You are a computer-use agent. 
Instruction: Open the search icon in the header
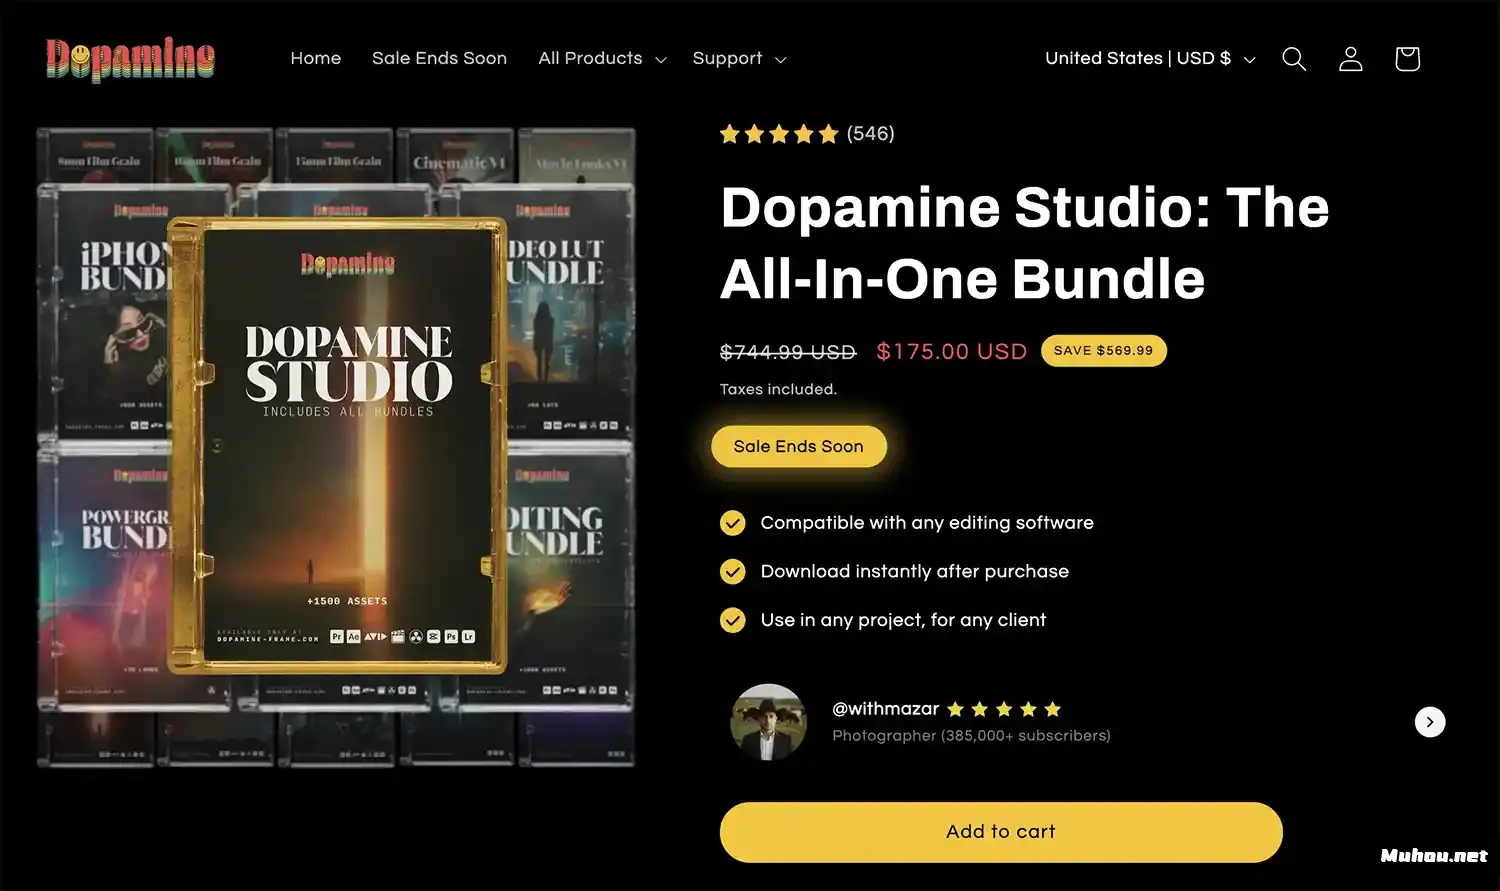coord(1294,59)
